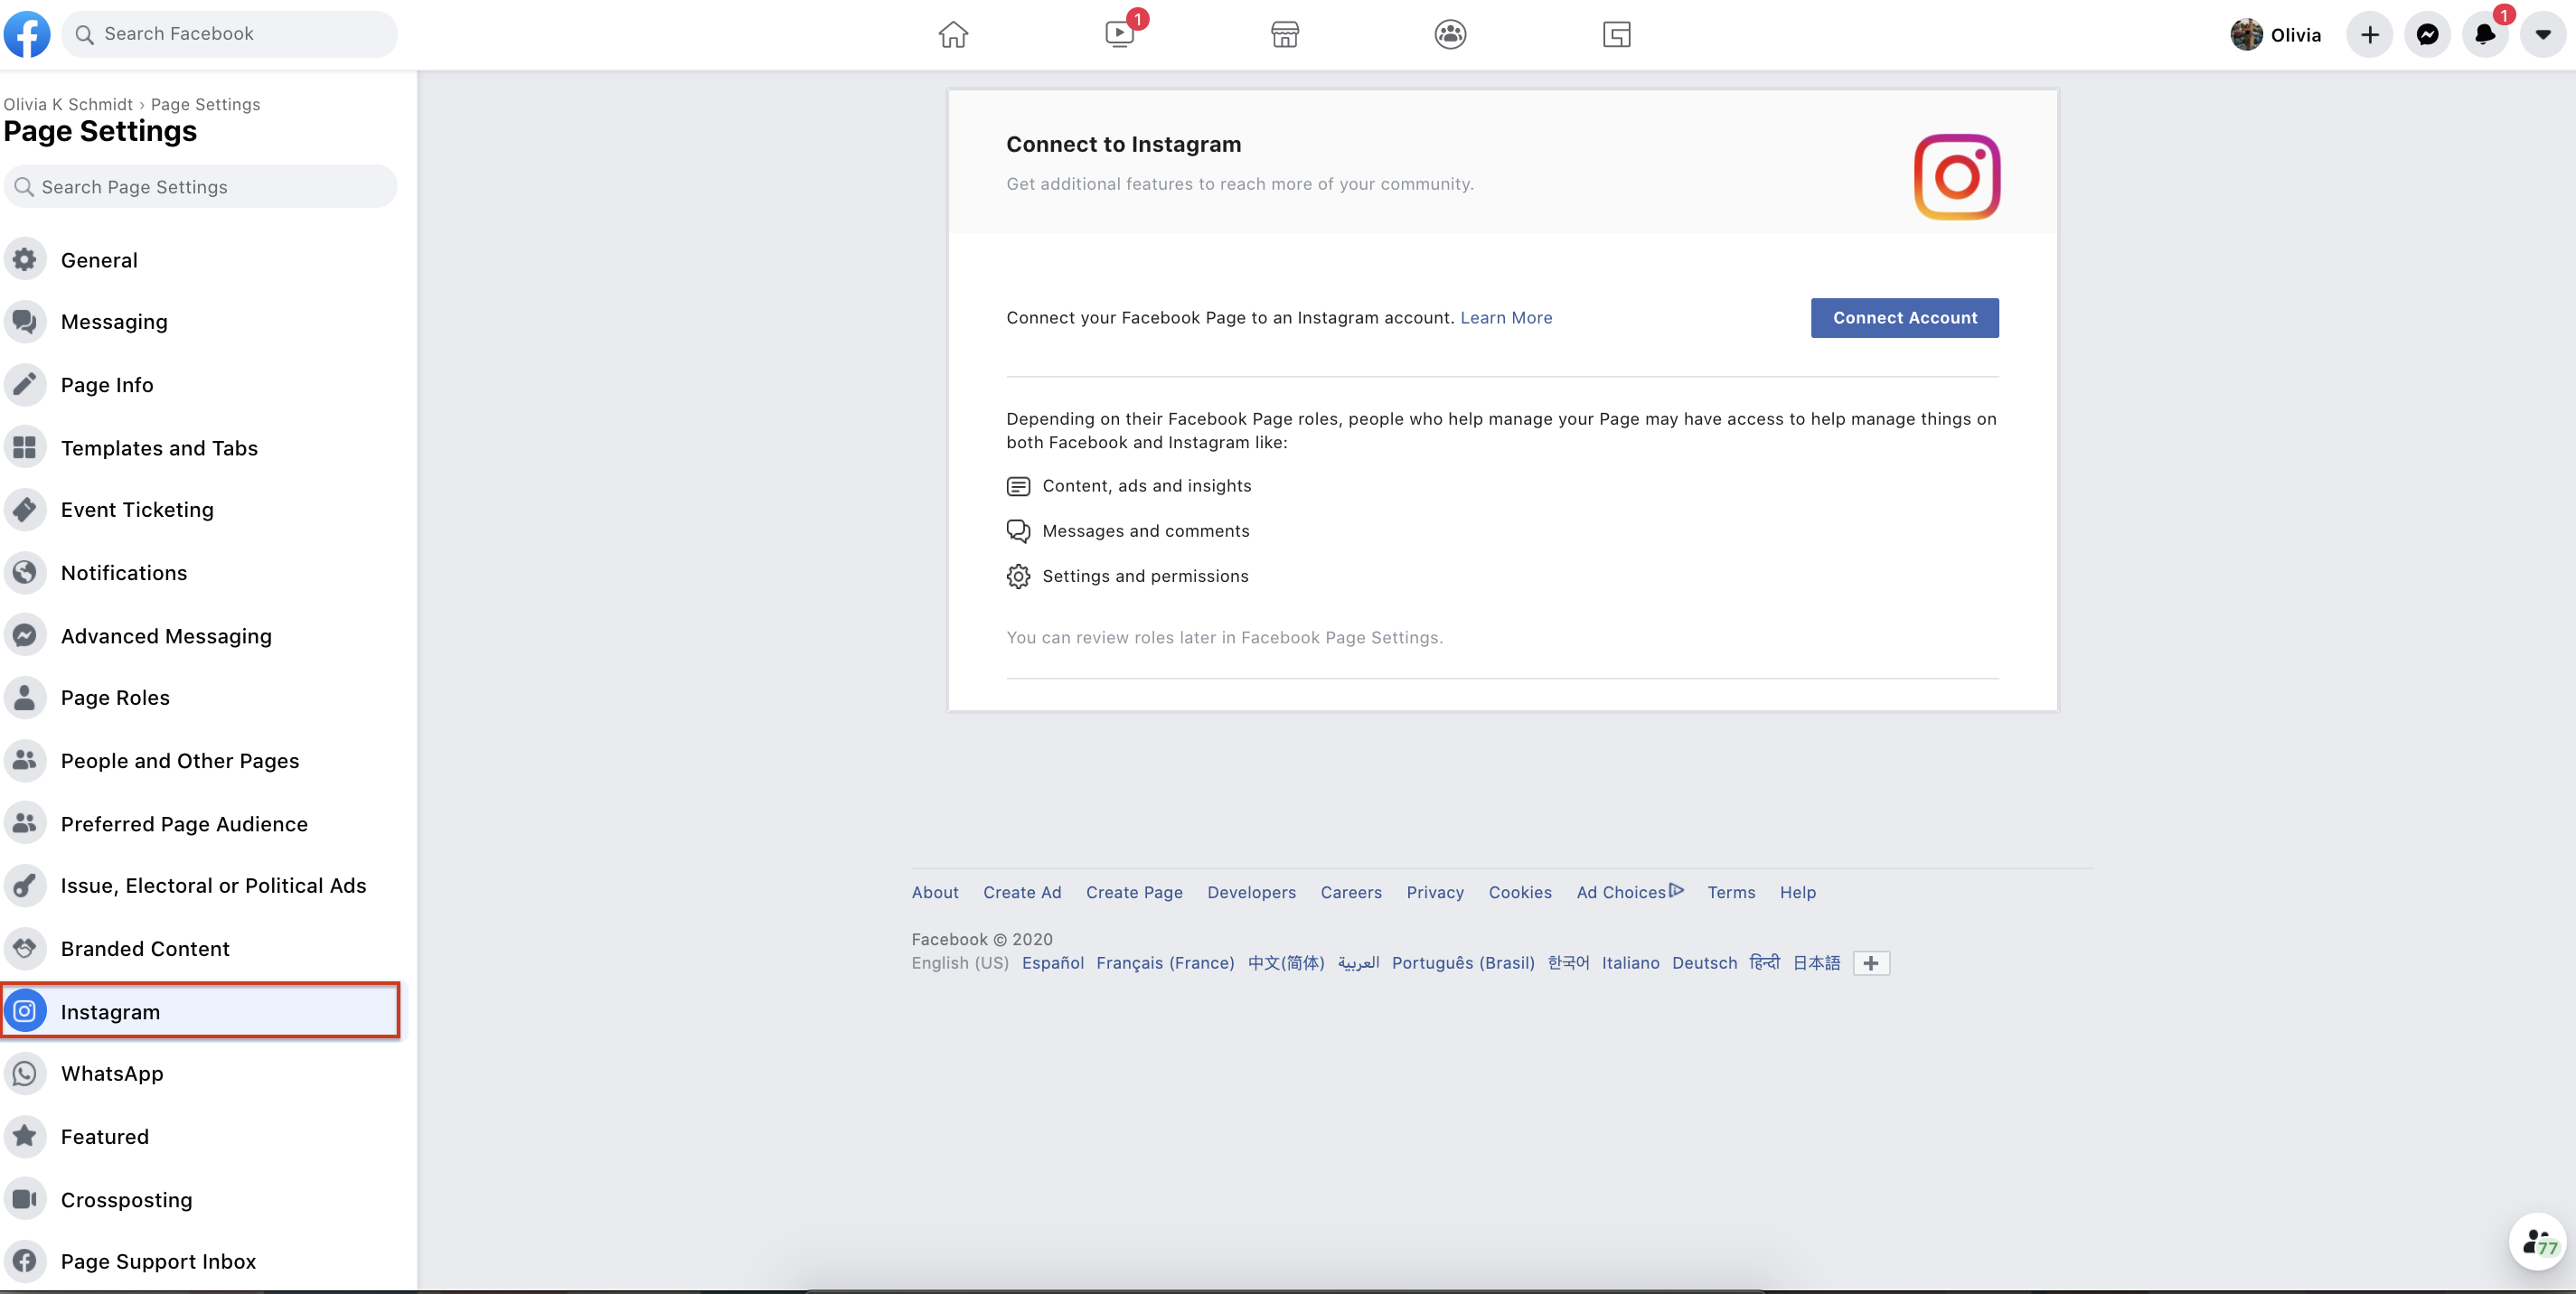Open Page Roles settings
Screen dimensions: 2576x1294
tap(200, 698)
